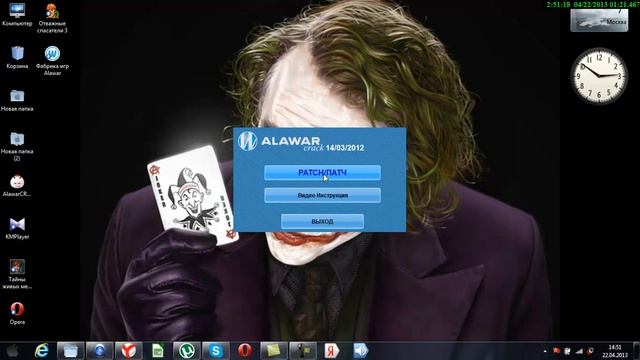This screenshot has width=640, height=360.
Task: Open Фабрика игр Alawar desktop icon
Action: click(52, 60)
